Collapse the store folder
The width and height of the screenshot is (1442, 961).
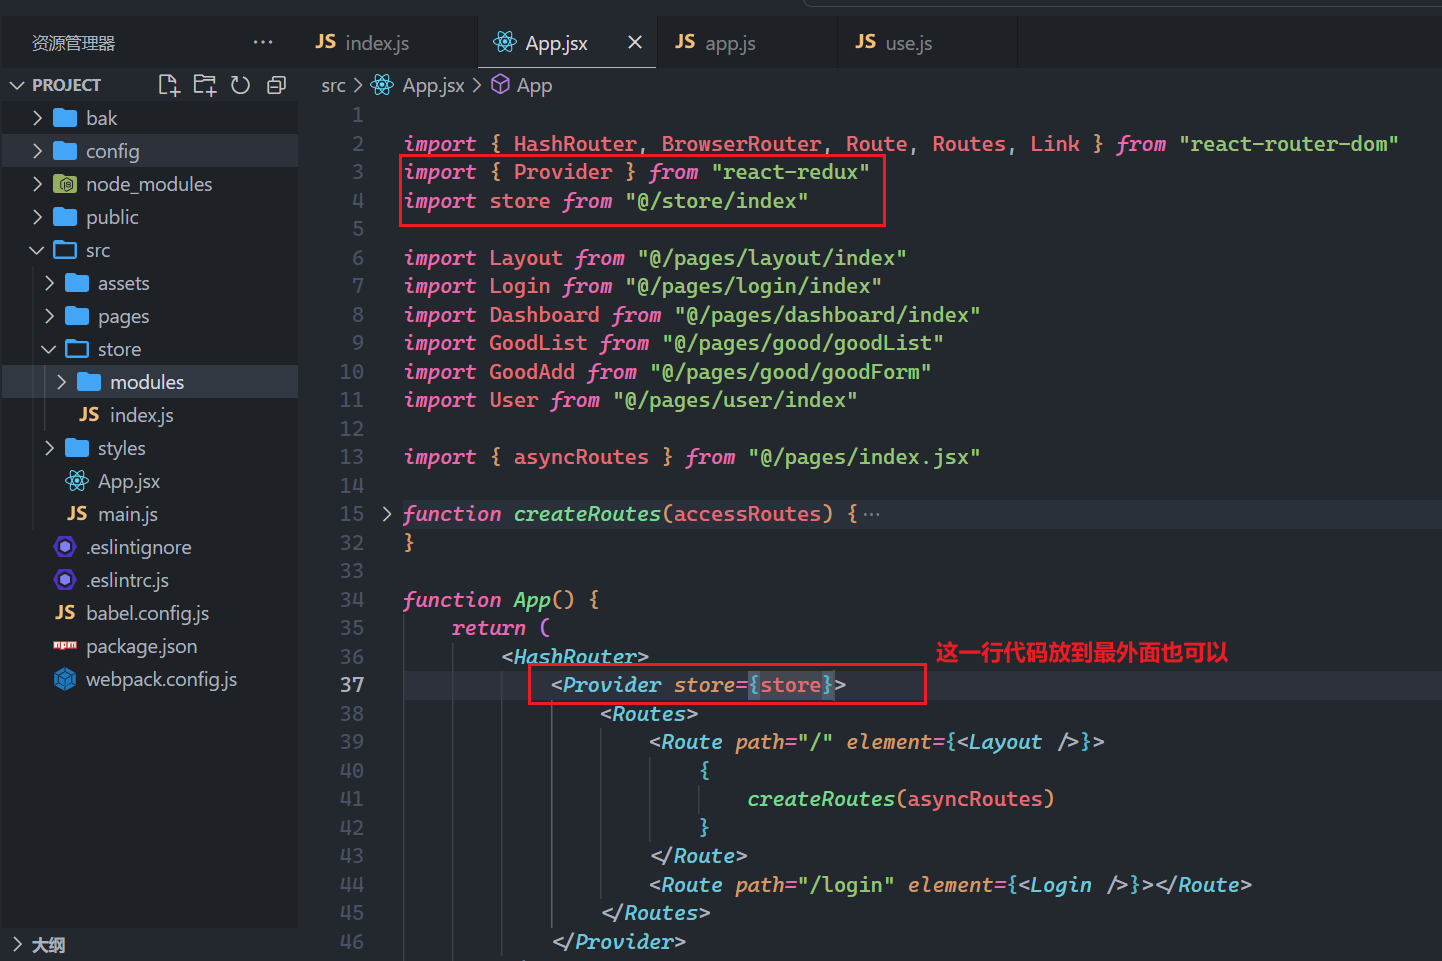pos(150,349)
